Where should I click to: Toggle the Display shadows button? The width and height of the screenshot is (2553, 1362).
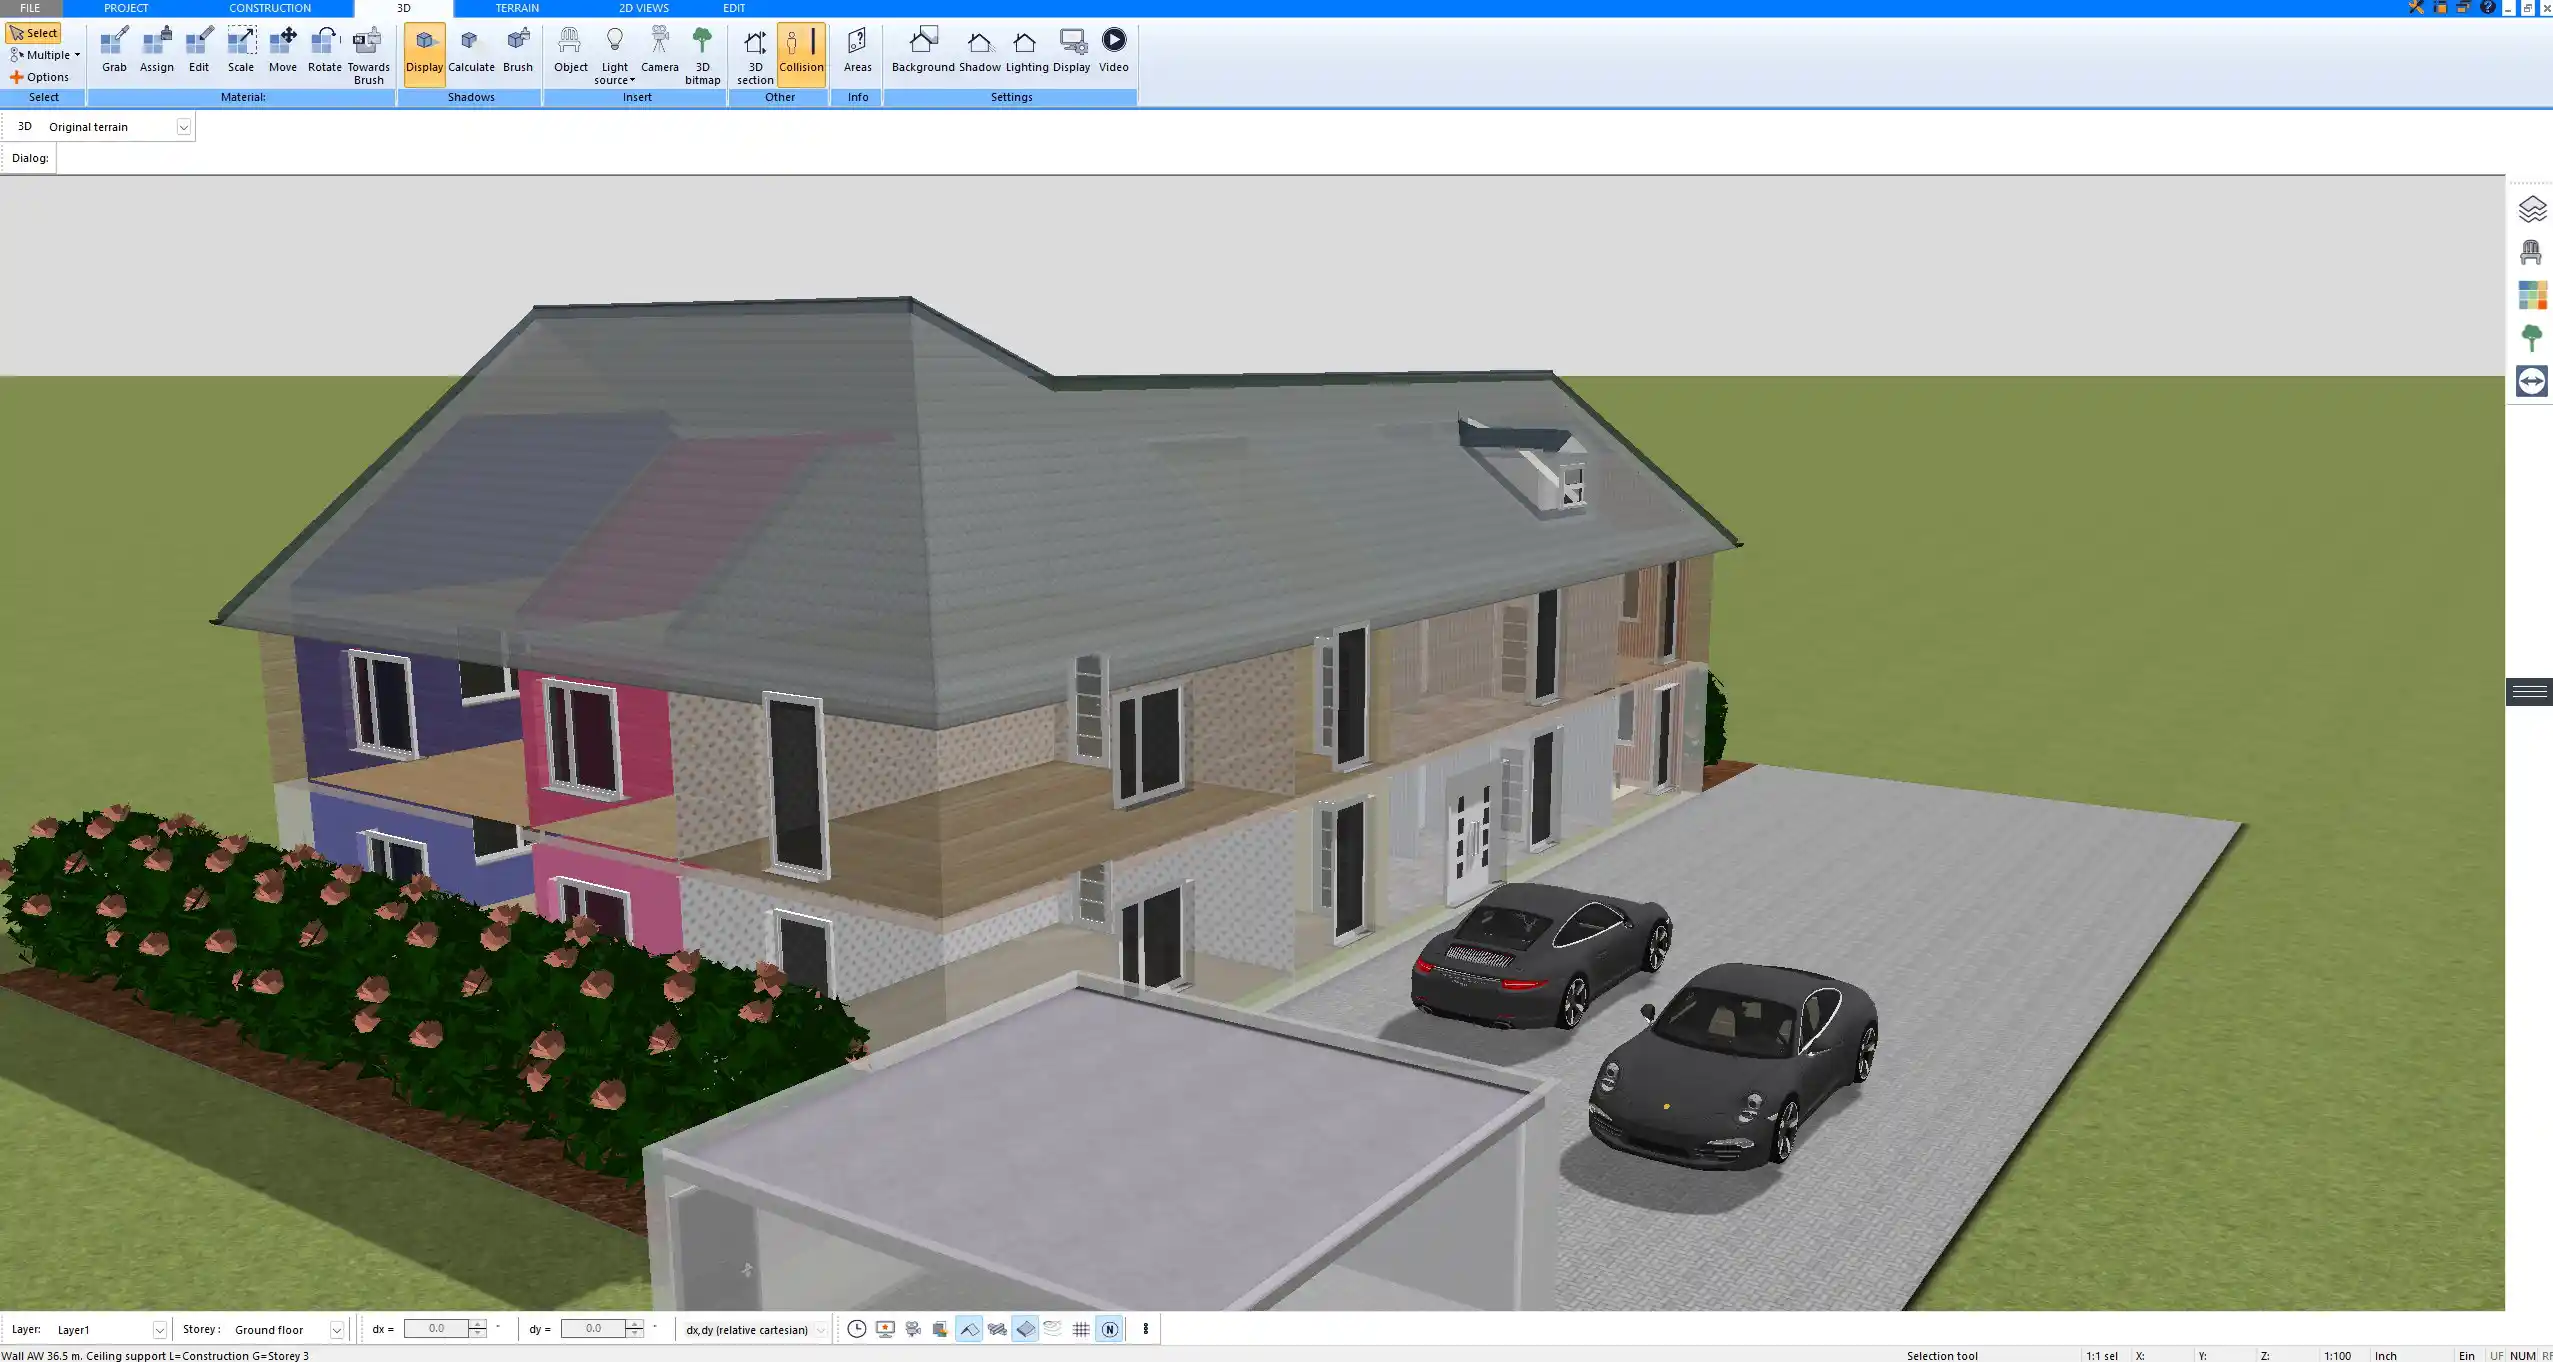coord(424,54)
